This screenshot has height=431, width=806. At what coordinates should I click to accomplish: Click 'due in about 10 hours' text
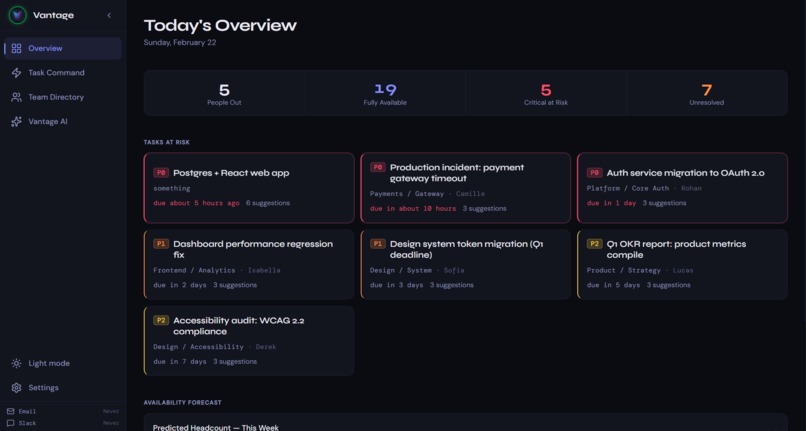click(413, 209)
